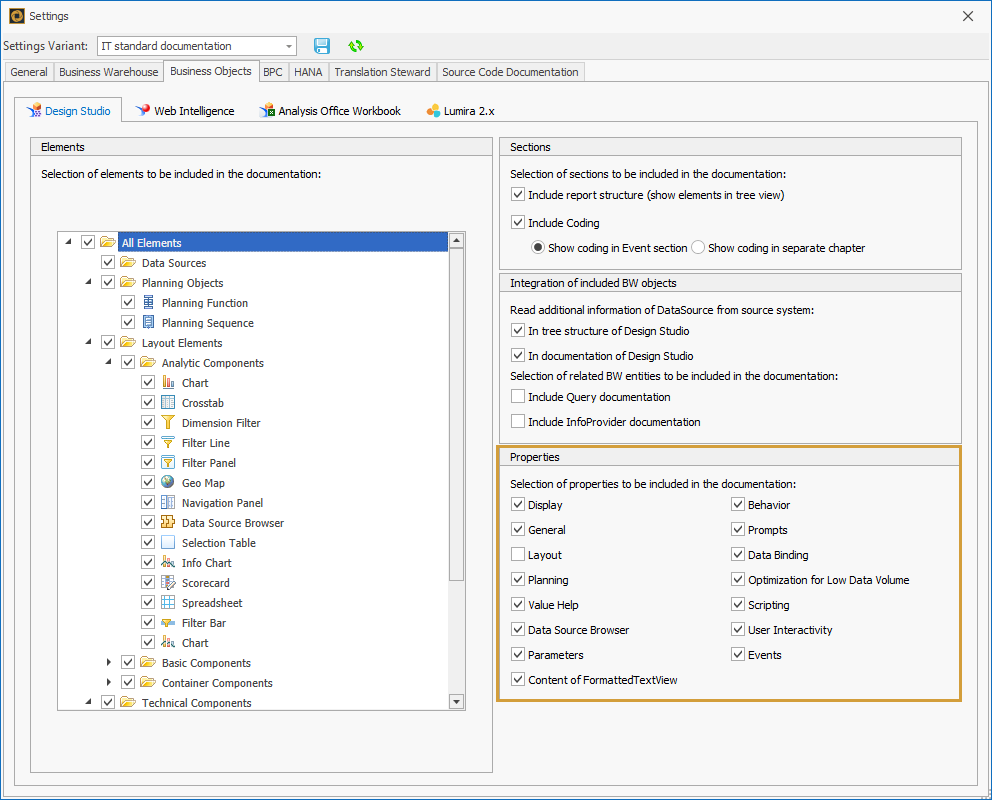
Task: Click the save settings variant disk icon
Action: (x=321, y=45)
